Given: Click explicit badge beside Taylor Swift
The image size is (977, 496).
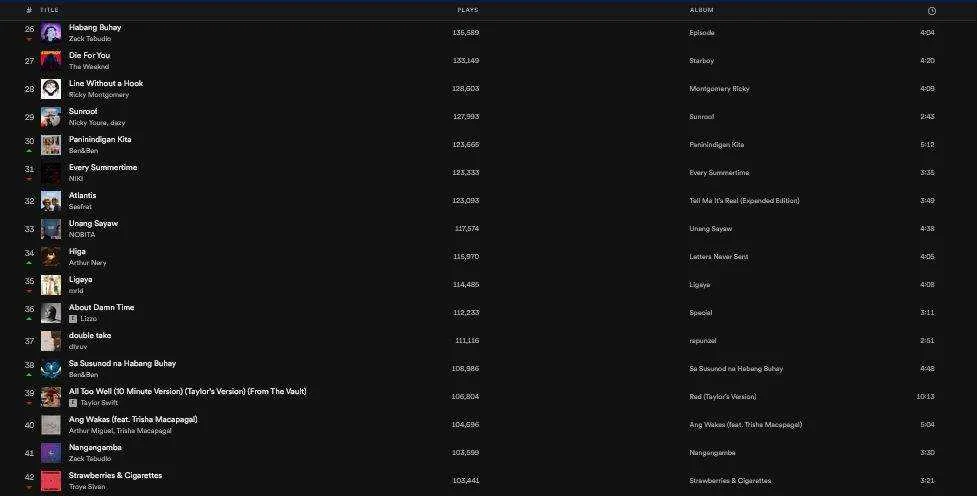Looking at the screenshot, I should (x=73, y=403).
